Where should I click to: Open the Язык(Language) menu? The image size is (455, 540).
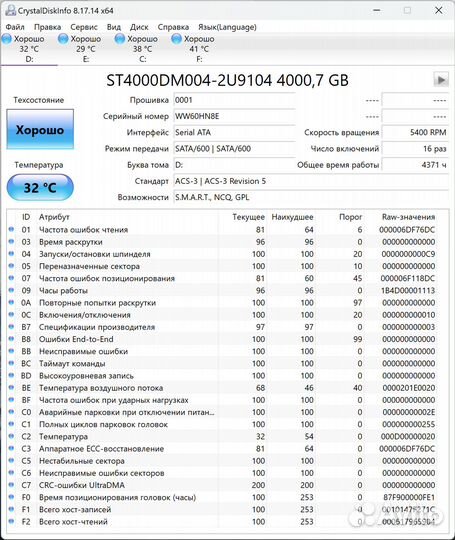tap(227, 27)
